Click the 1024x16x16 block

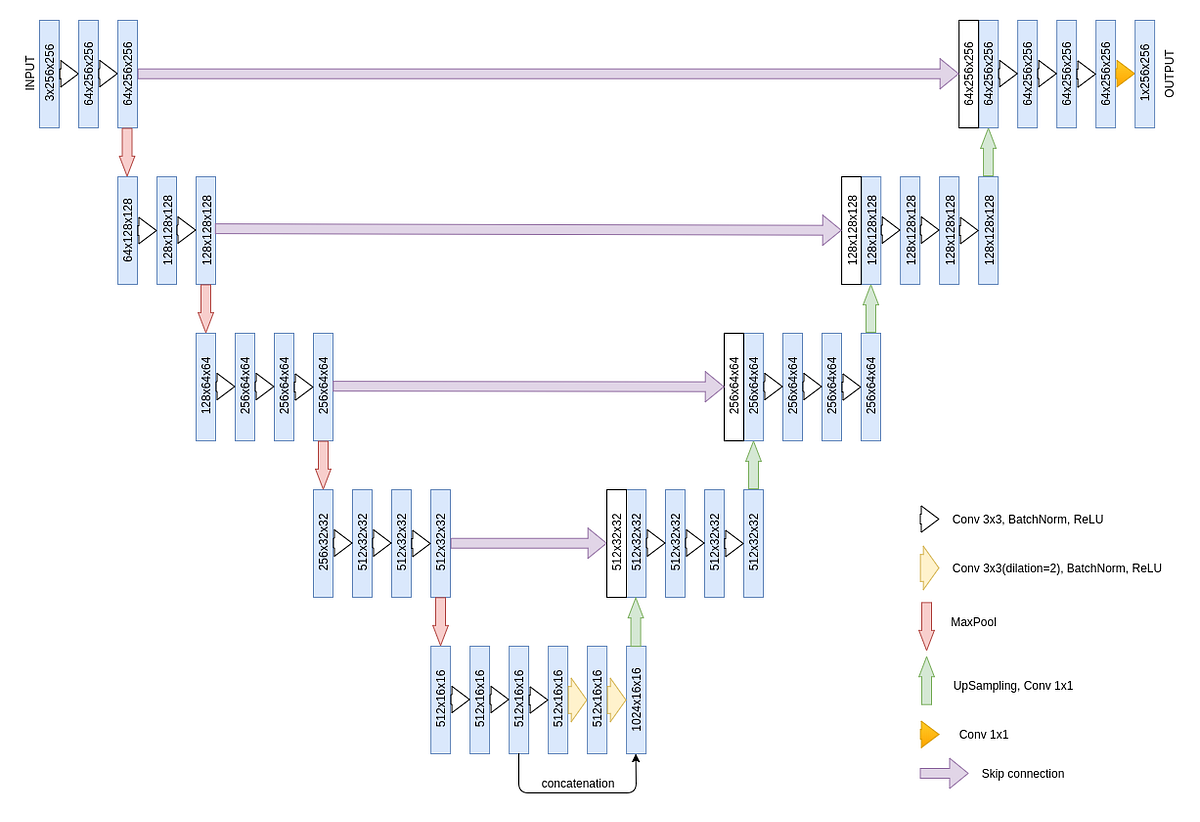click(x=636, y=700)
